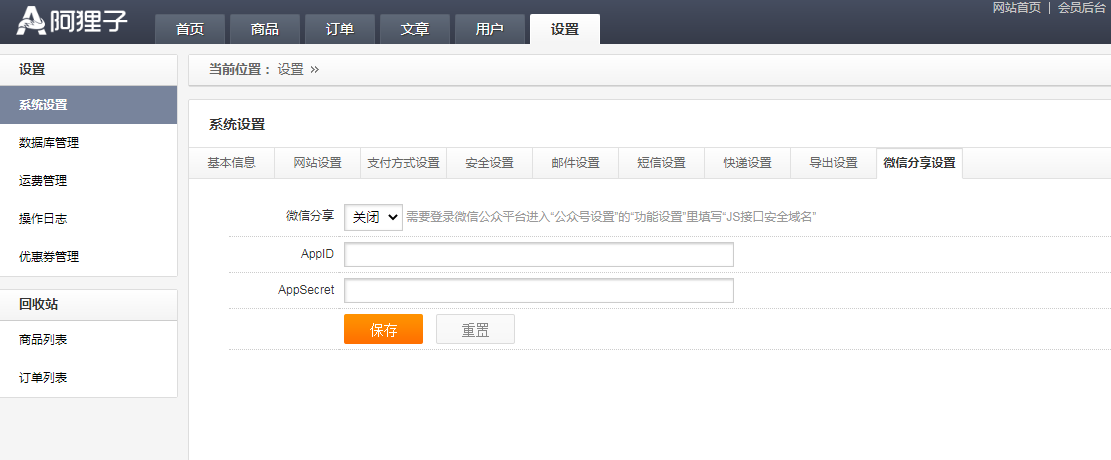
Task: Open recycle bin 商品列表
Action: tap(43, 340)
